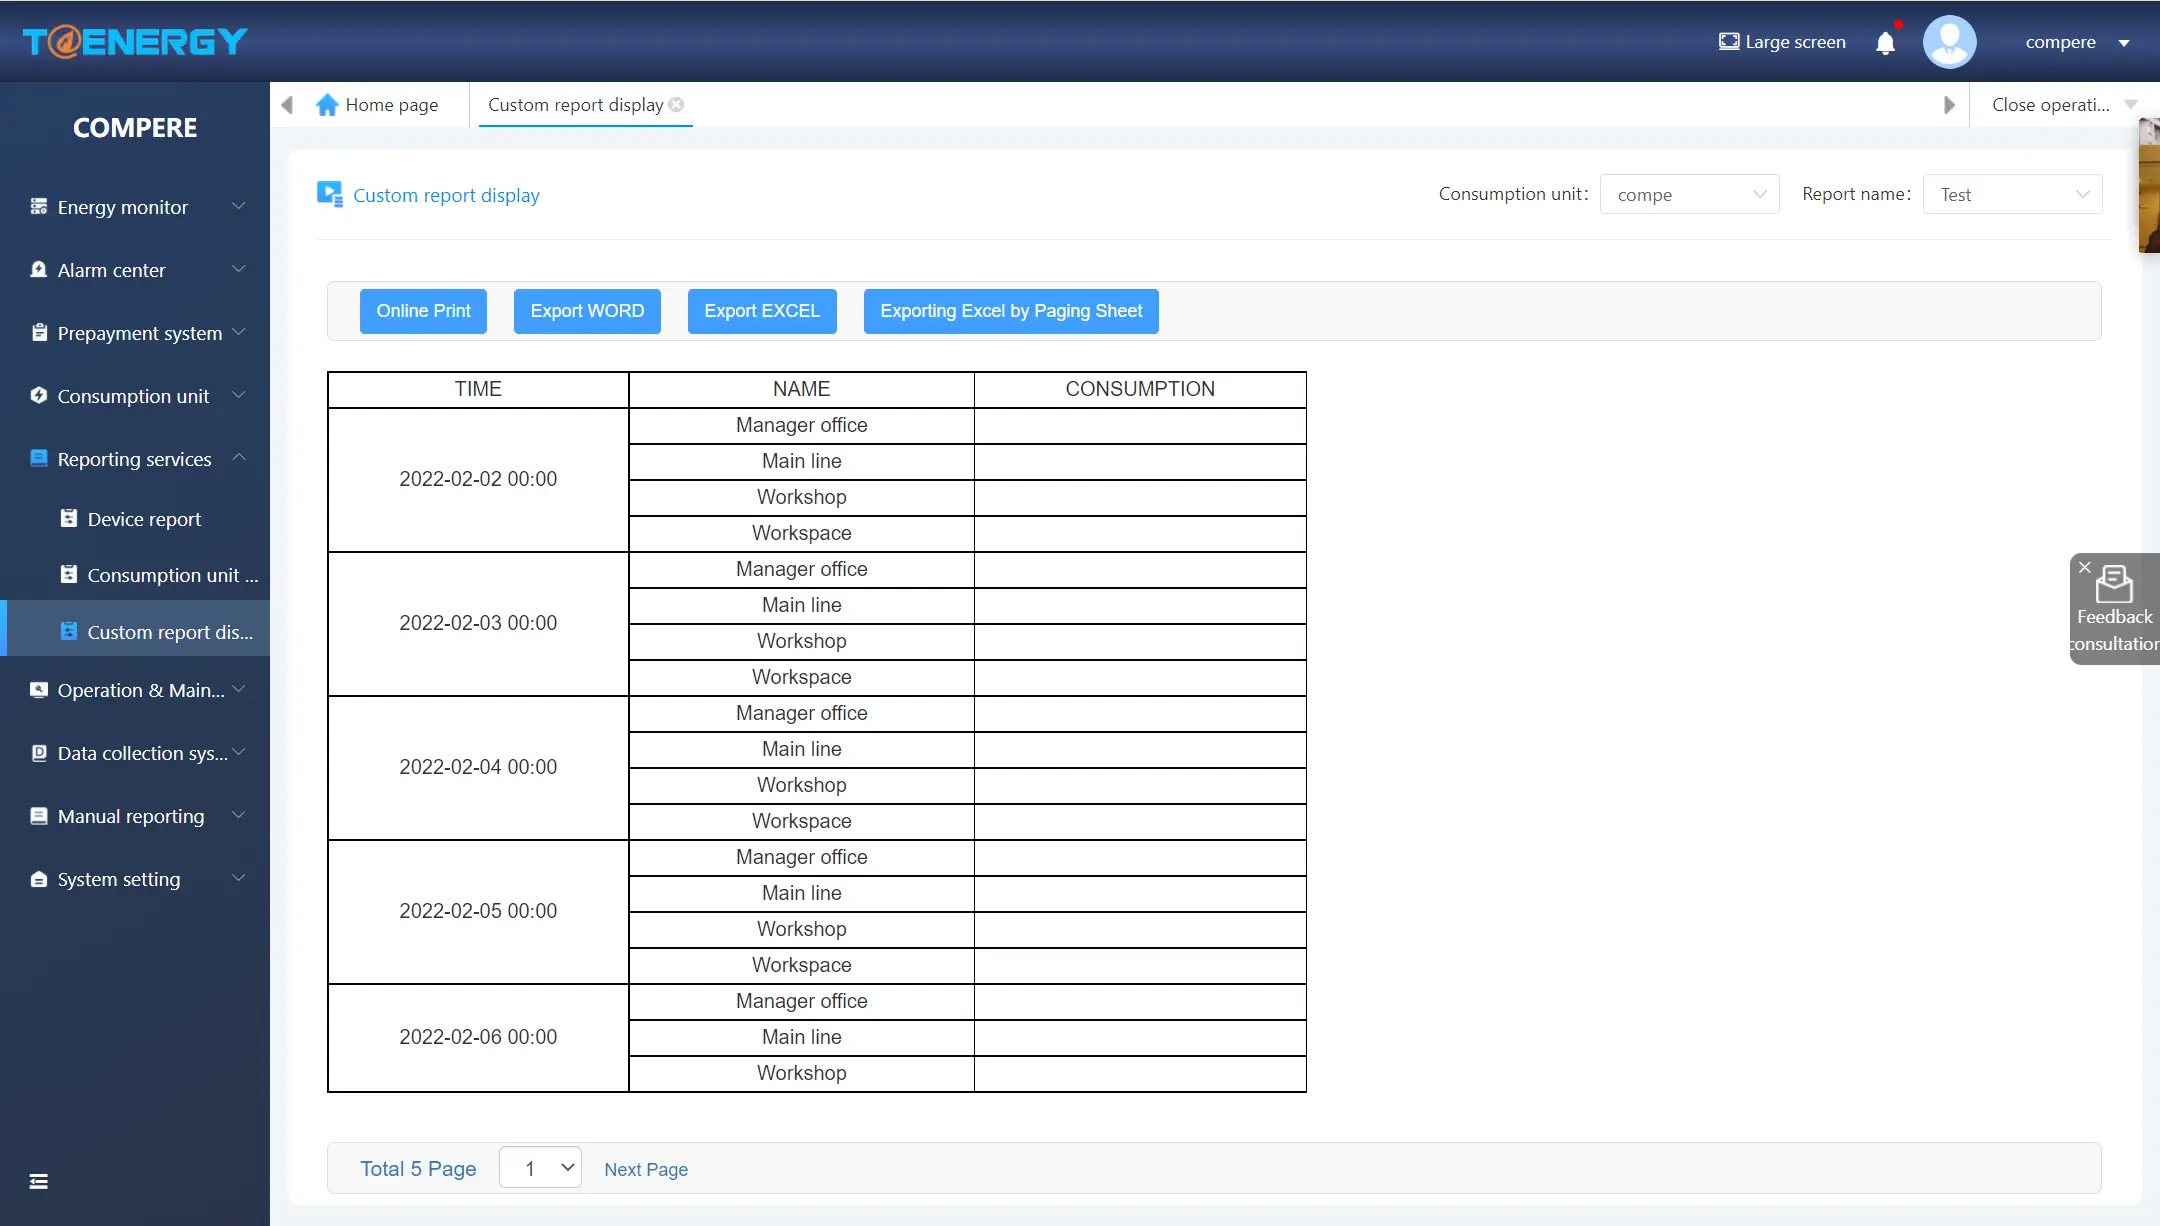2160x1226 pixels.
Task: Select the 2022-02-06 00:00 cell
Action: click(478, 1037)
